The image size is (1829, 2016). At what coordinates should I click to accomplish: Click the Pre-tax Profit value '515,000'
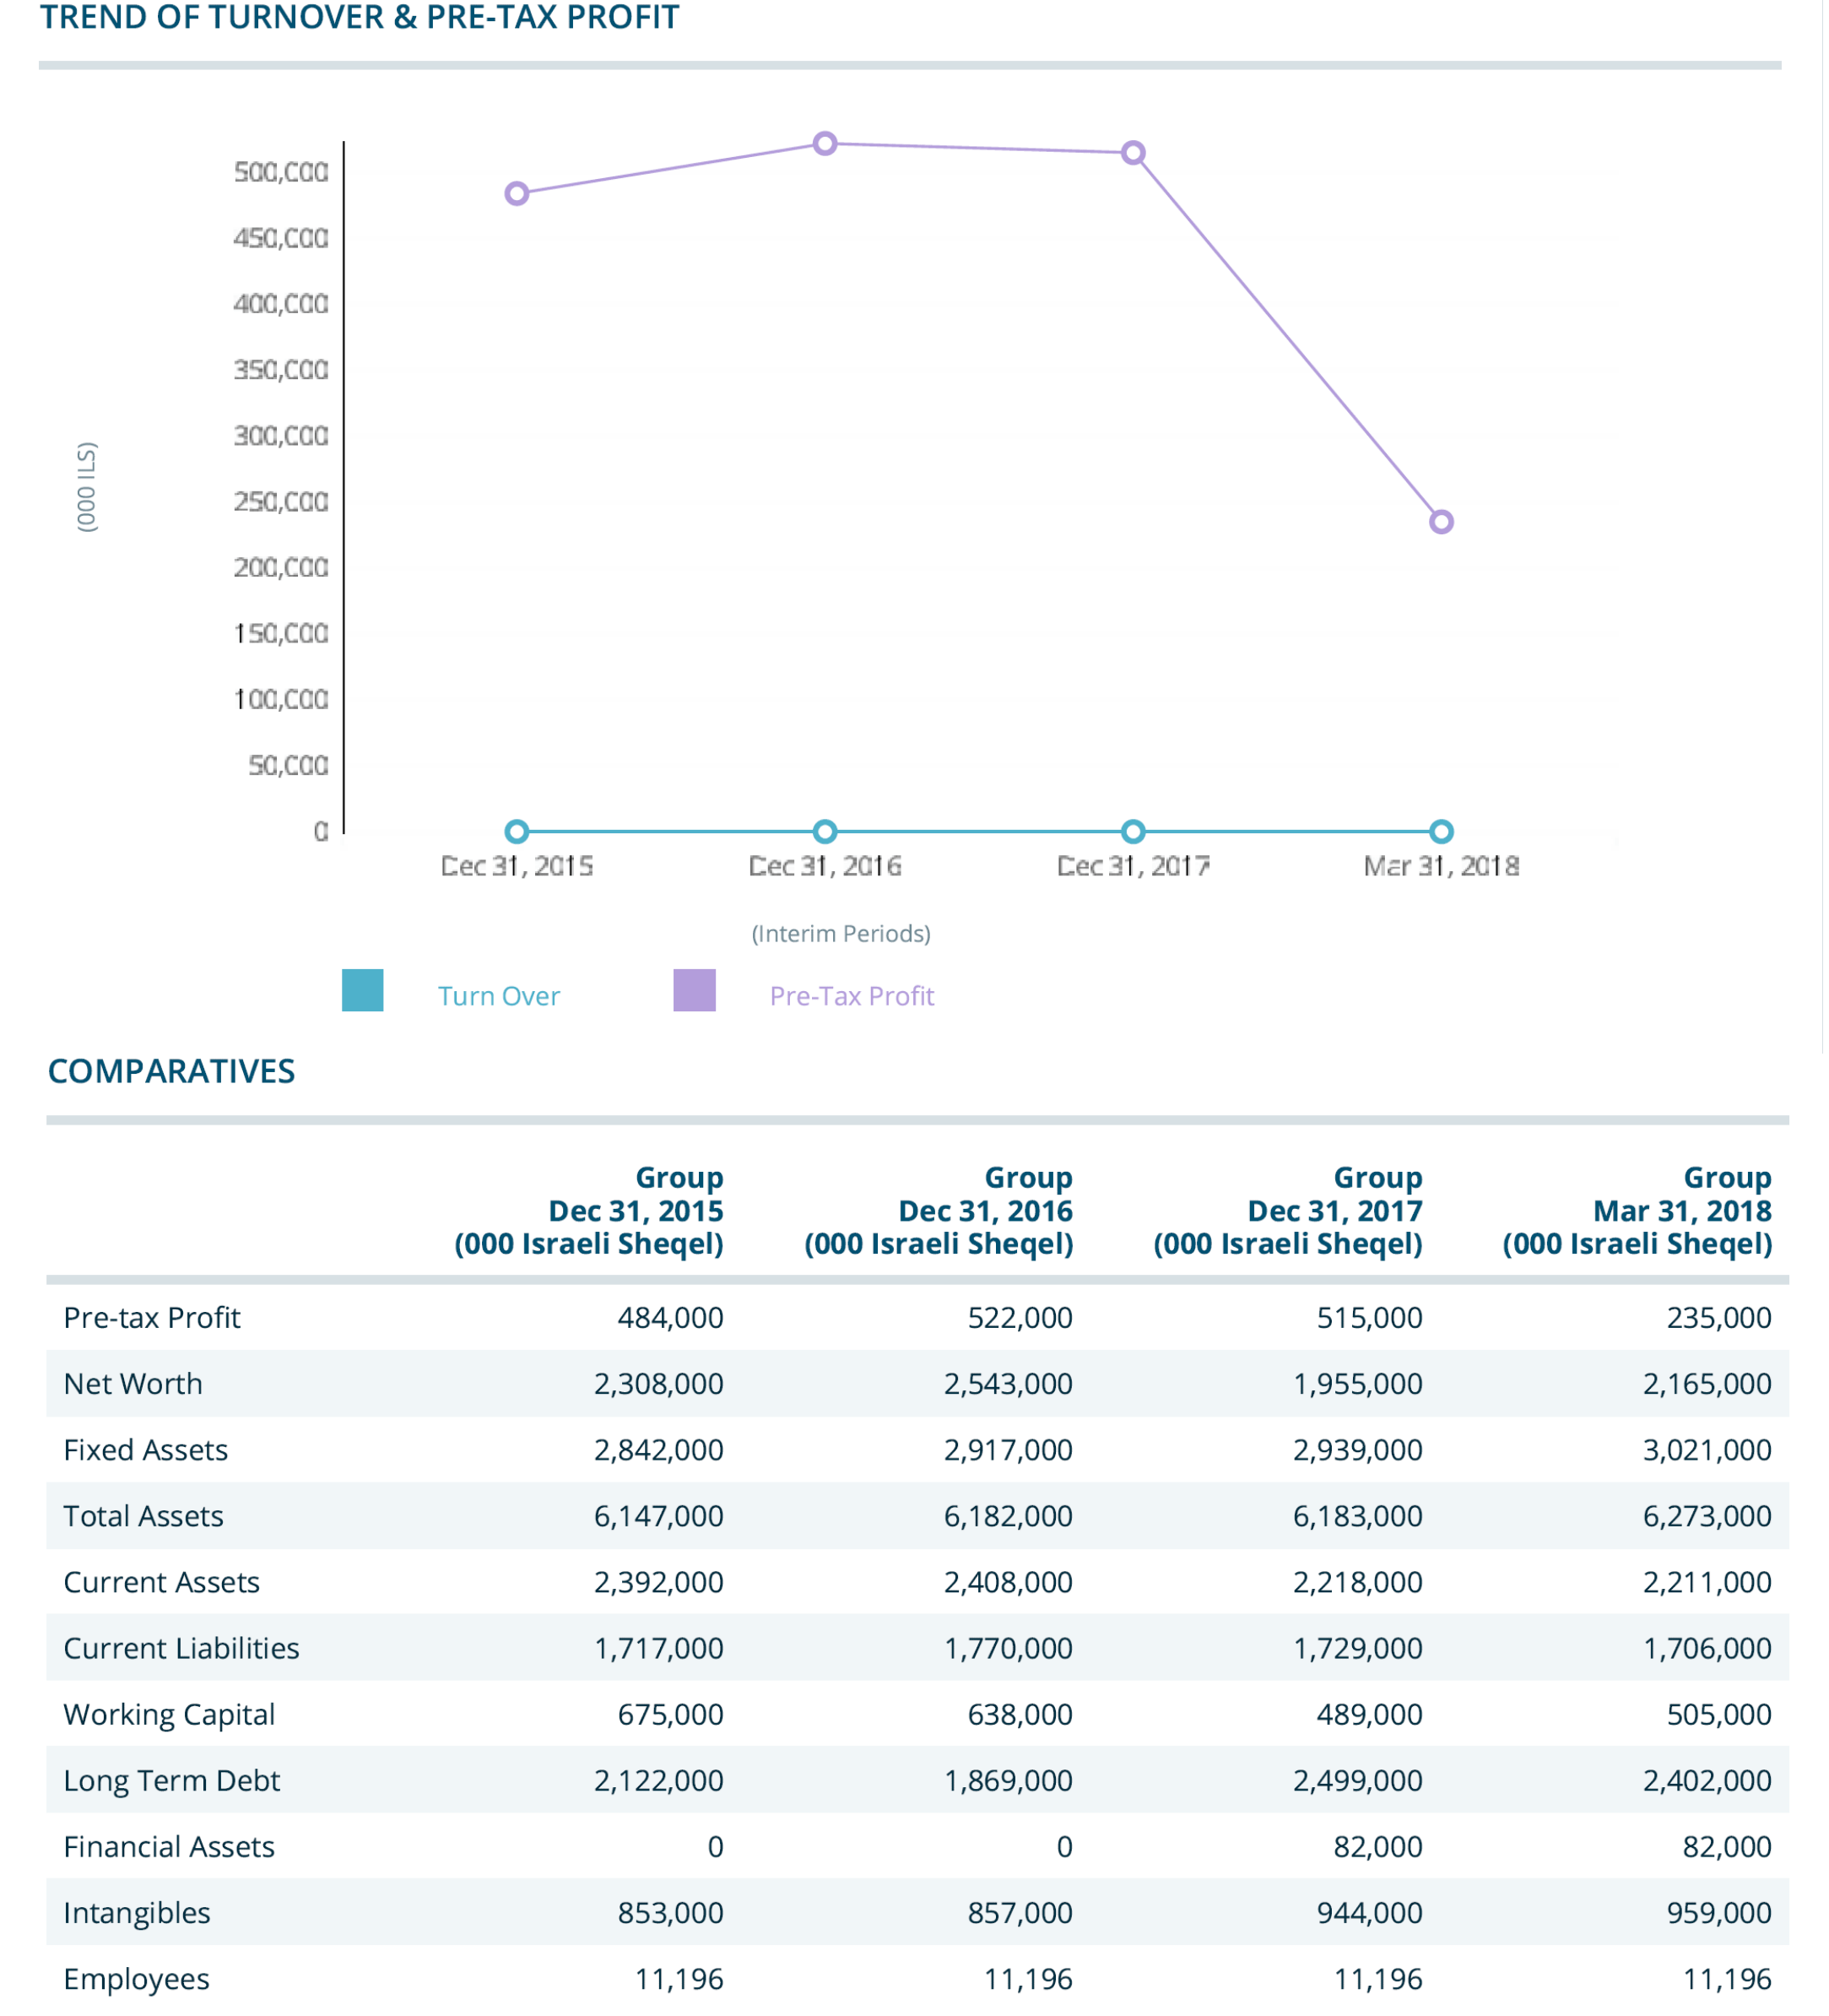coord(1370,1318)
